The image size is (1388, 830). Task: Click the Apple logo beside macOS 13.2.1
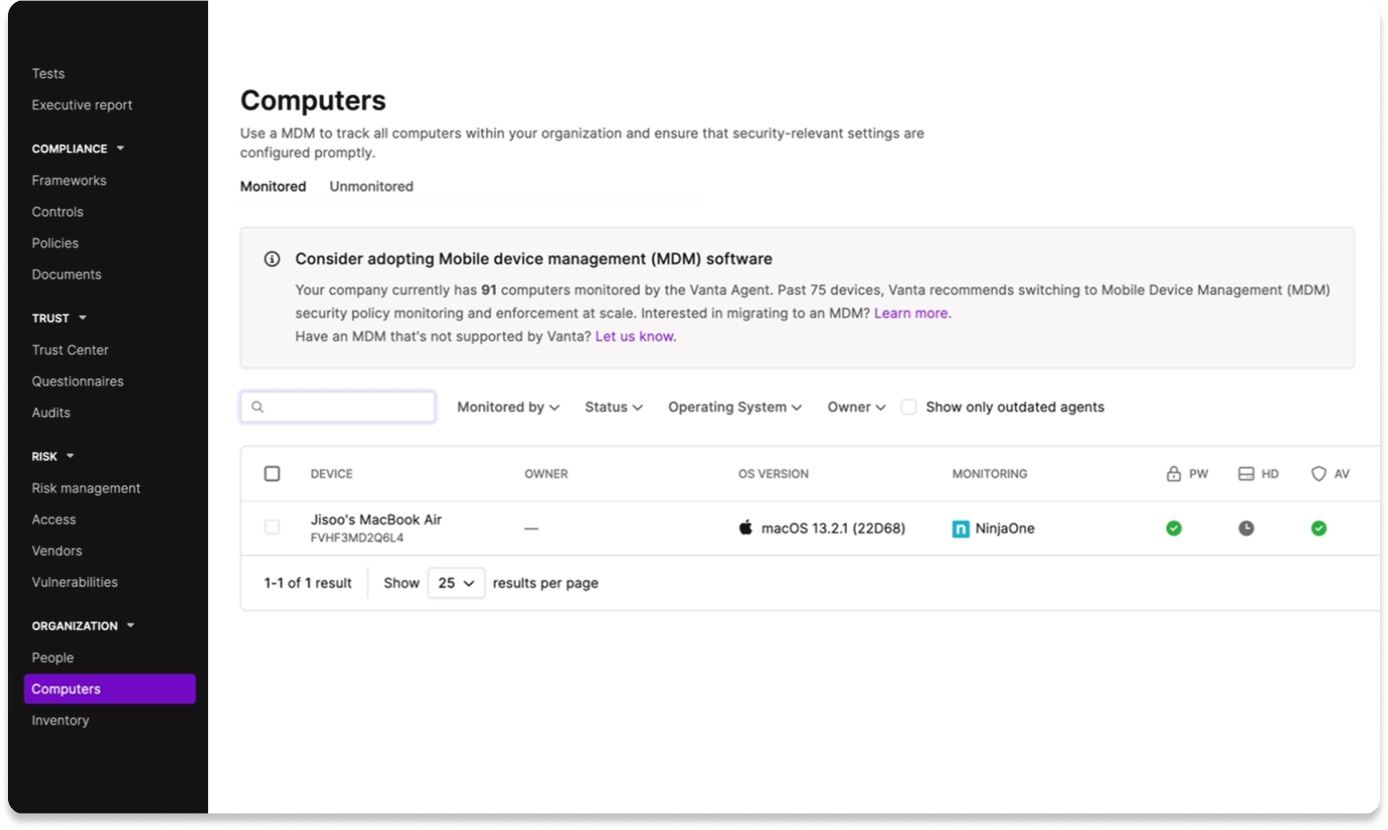click(x=746, y=527)
